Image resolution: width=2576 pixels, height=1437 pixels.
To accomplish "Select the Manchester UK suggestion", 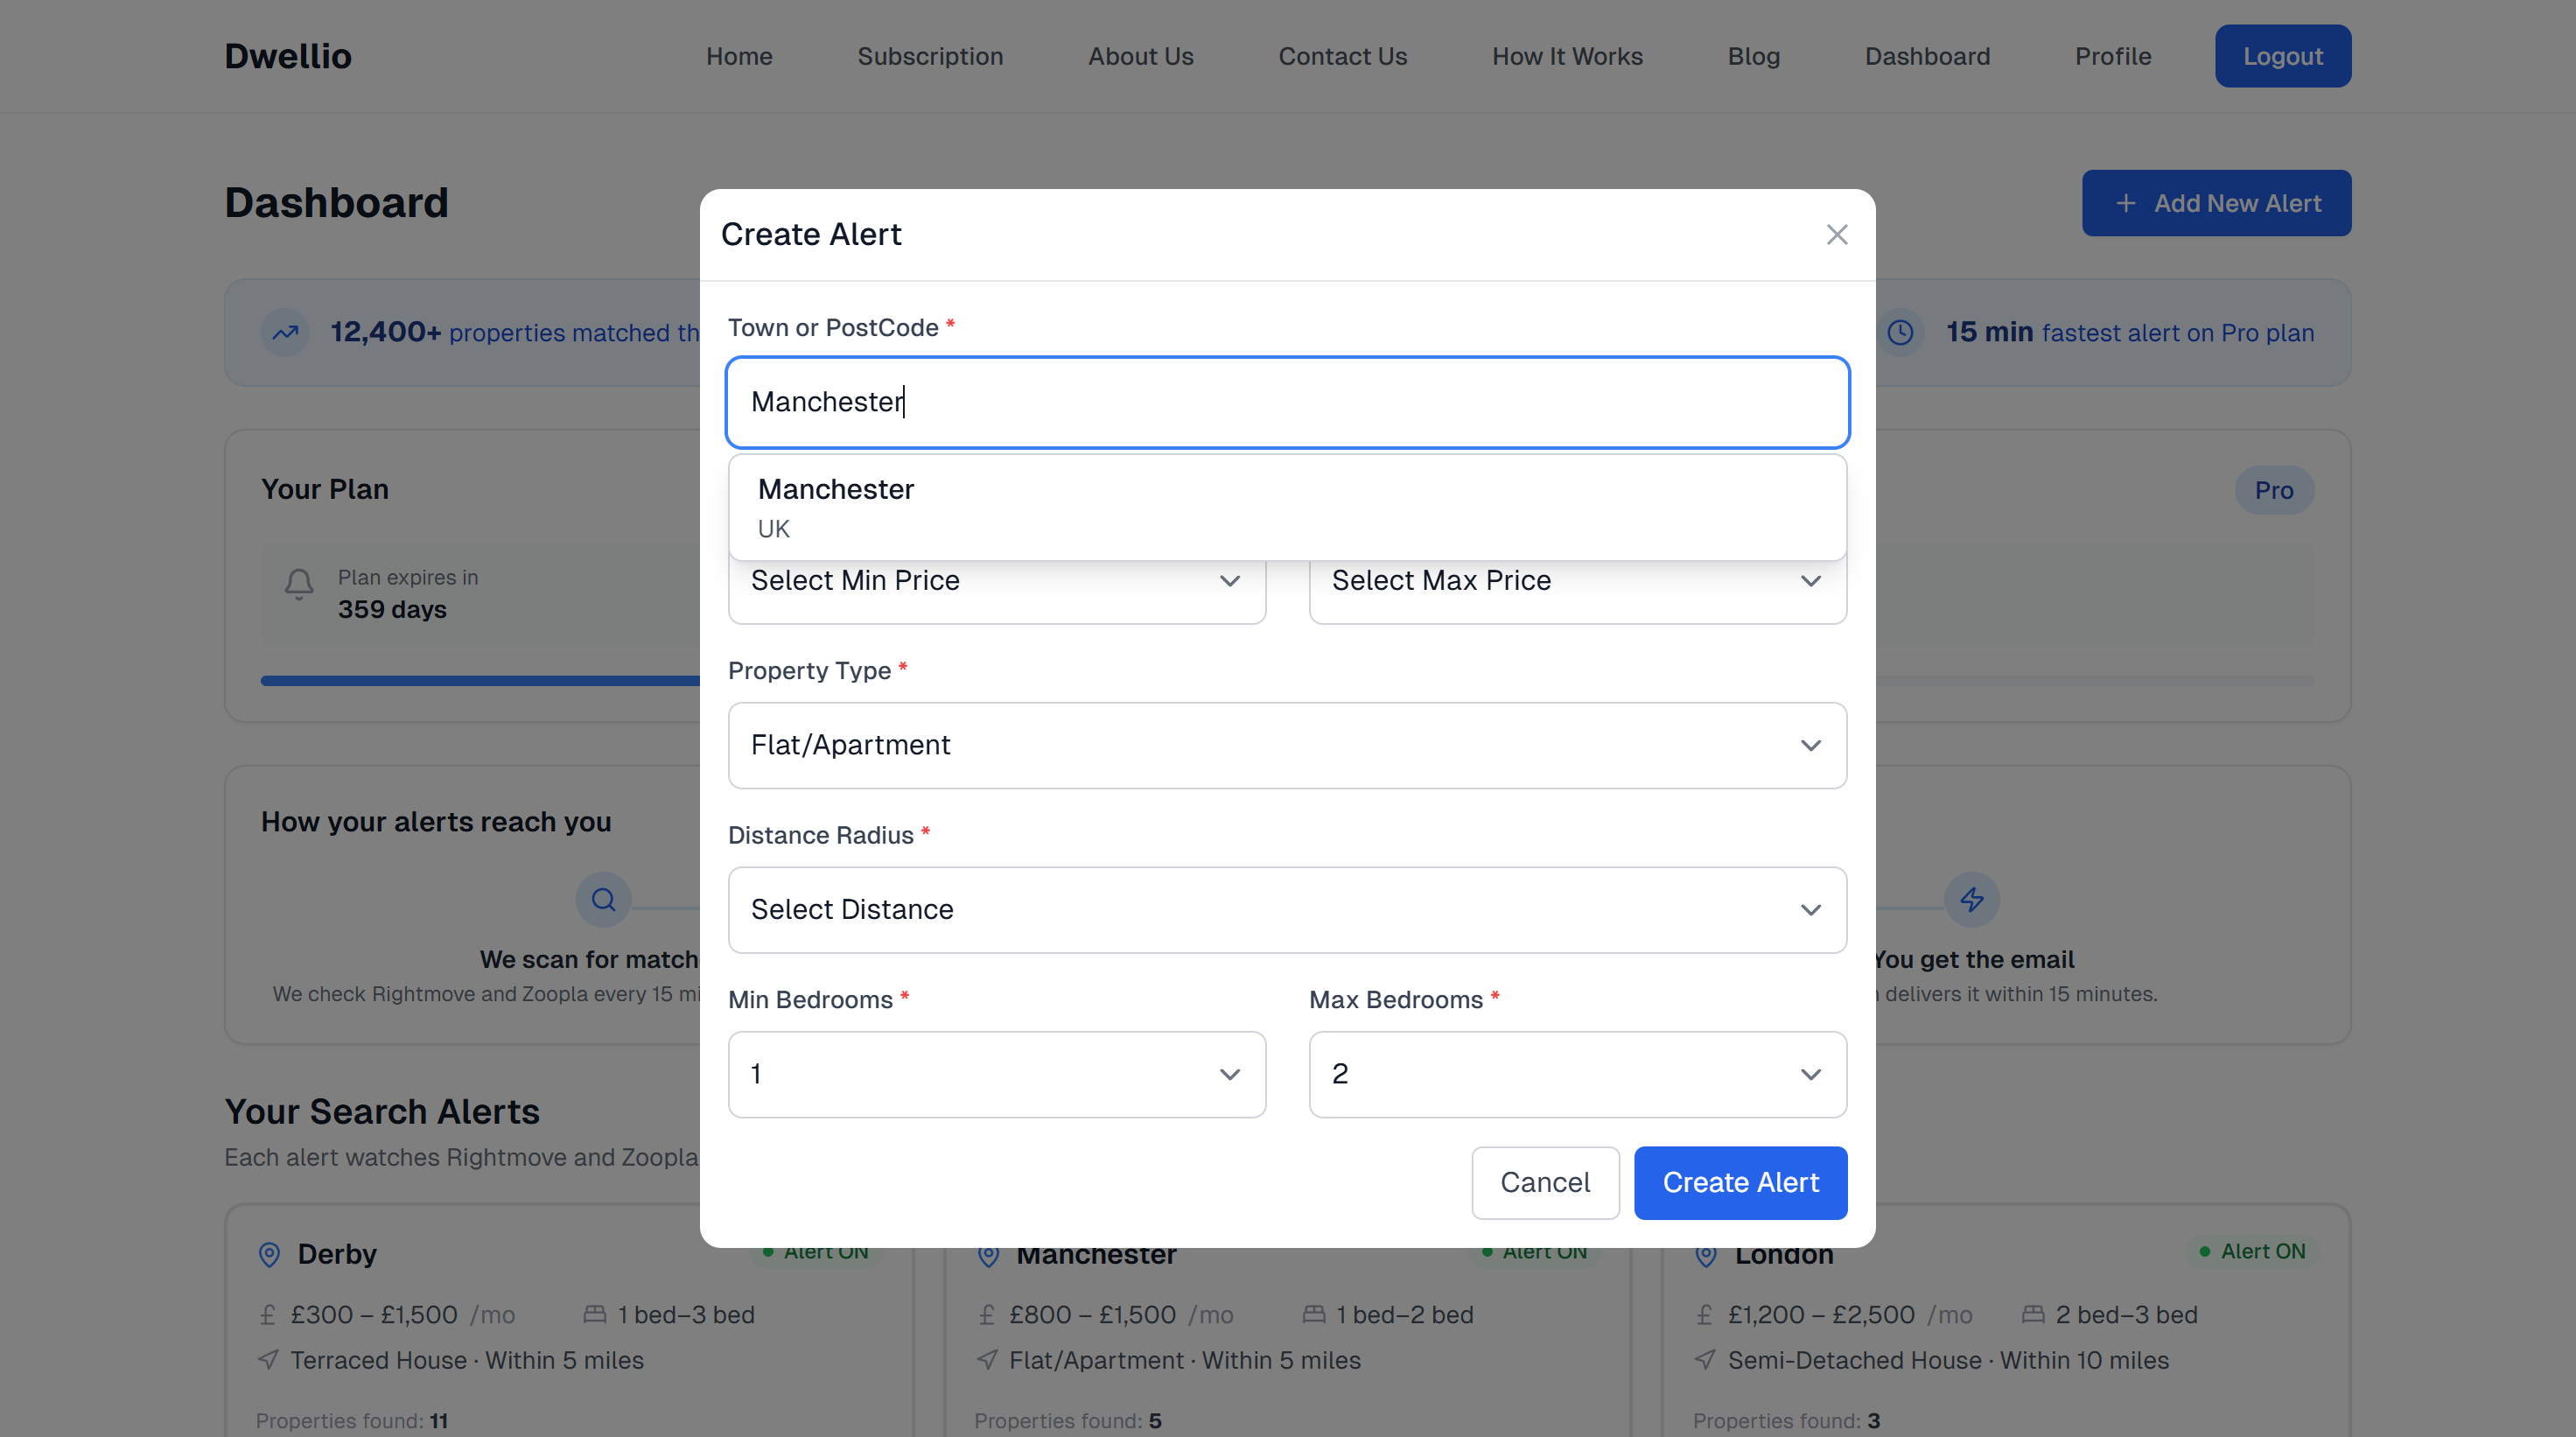I will point(1287,506).
